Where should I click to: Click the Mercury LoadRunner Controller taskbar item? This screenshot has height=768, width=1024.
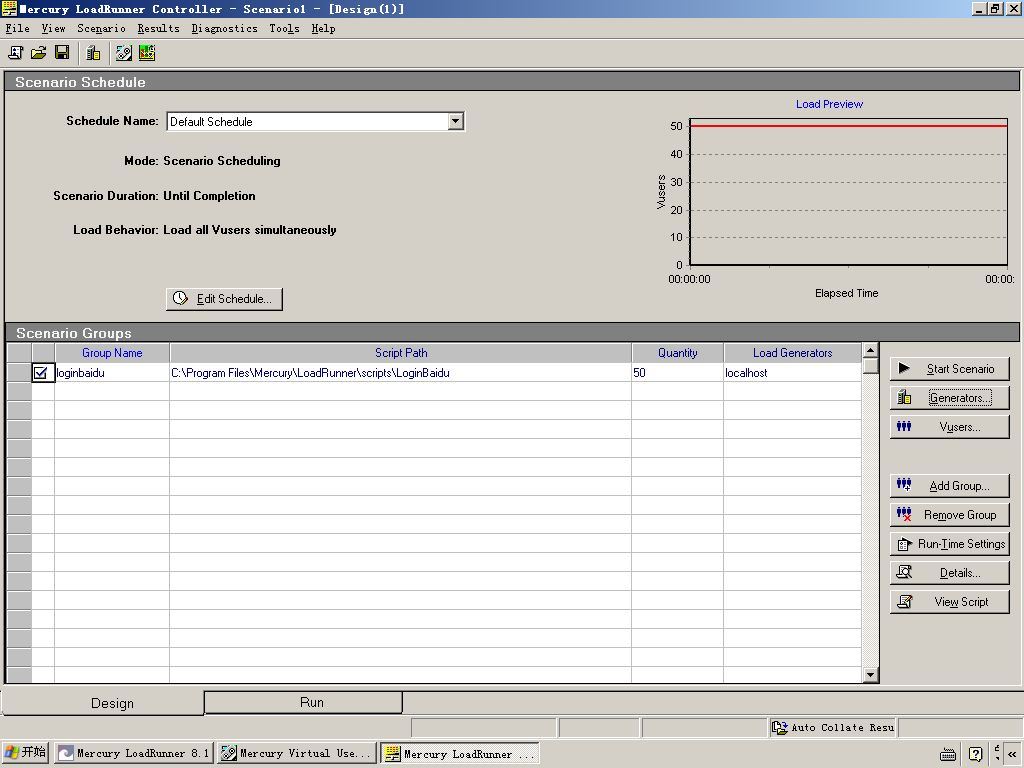click(x=460, y=753)
